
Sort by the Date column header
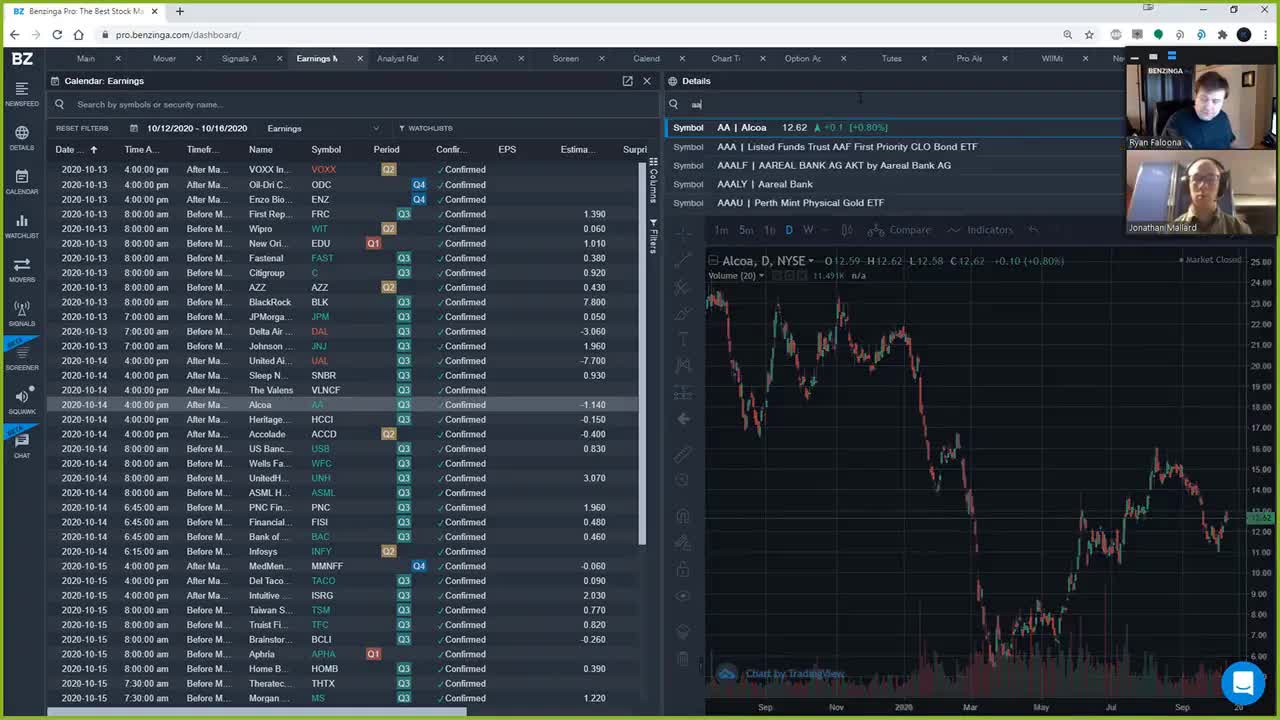pyautogui.click(x=76, y=150)
